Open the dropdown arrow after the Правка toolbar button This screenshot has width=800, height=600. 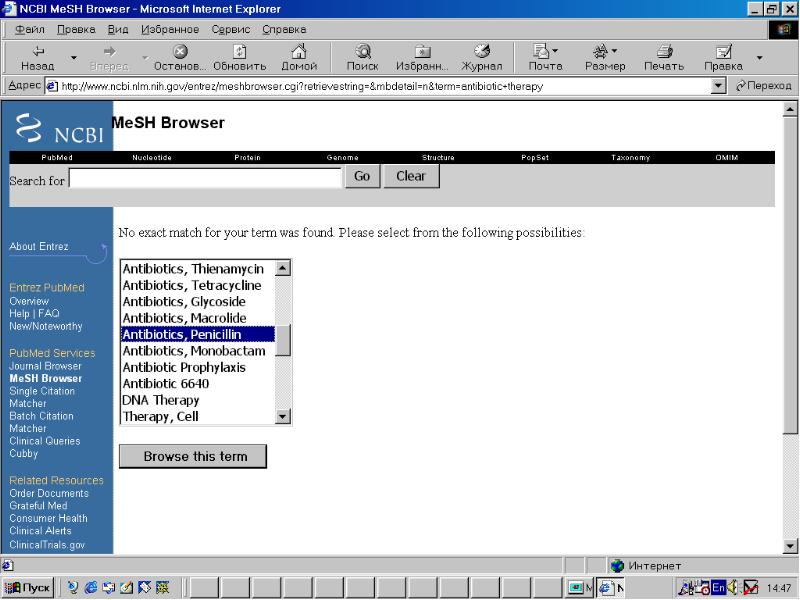pyautogui.click(x=760, y=57)
